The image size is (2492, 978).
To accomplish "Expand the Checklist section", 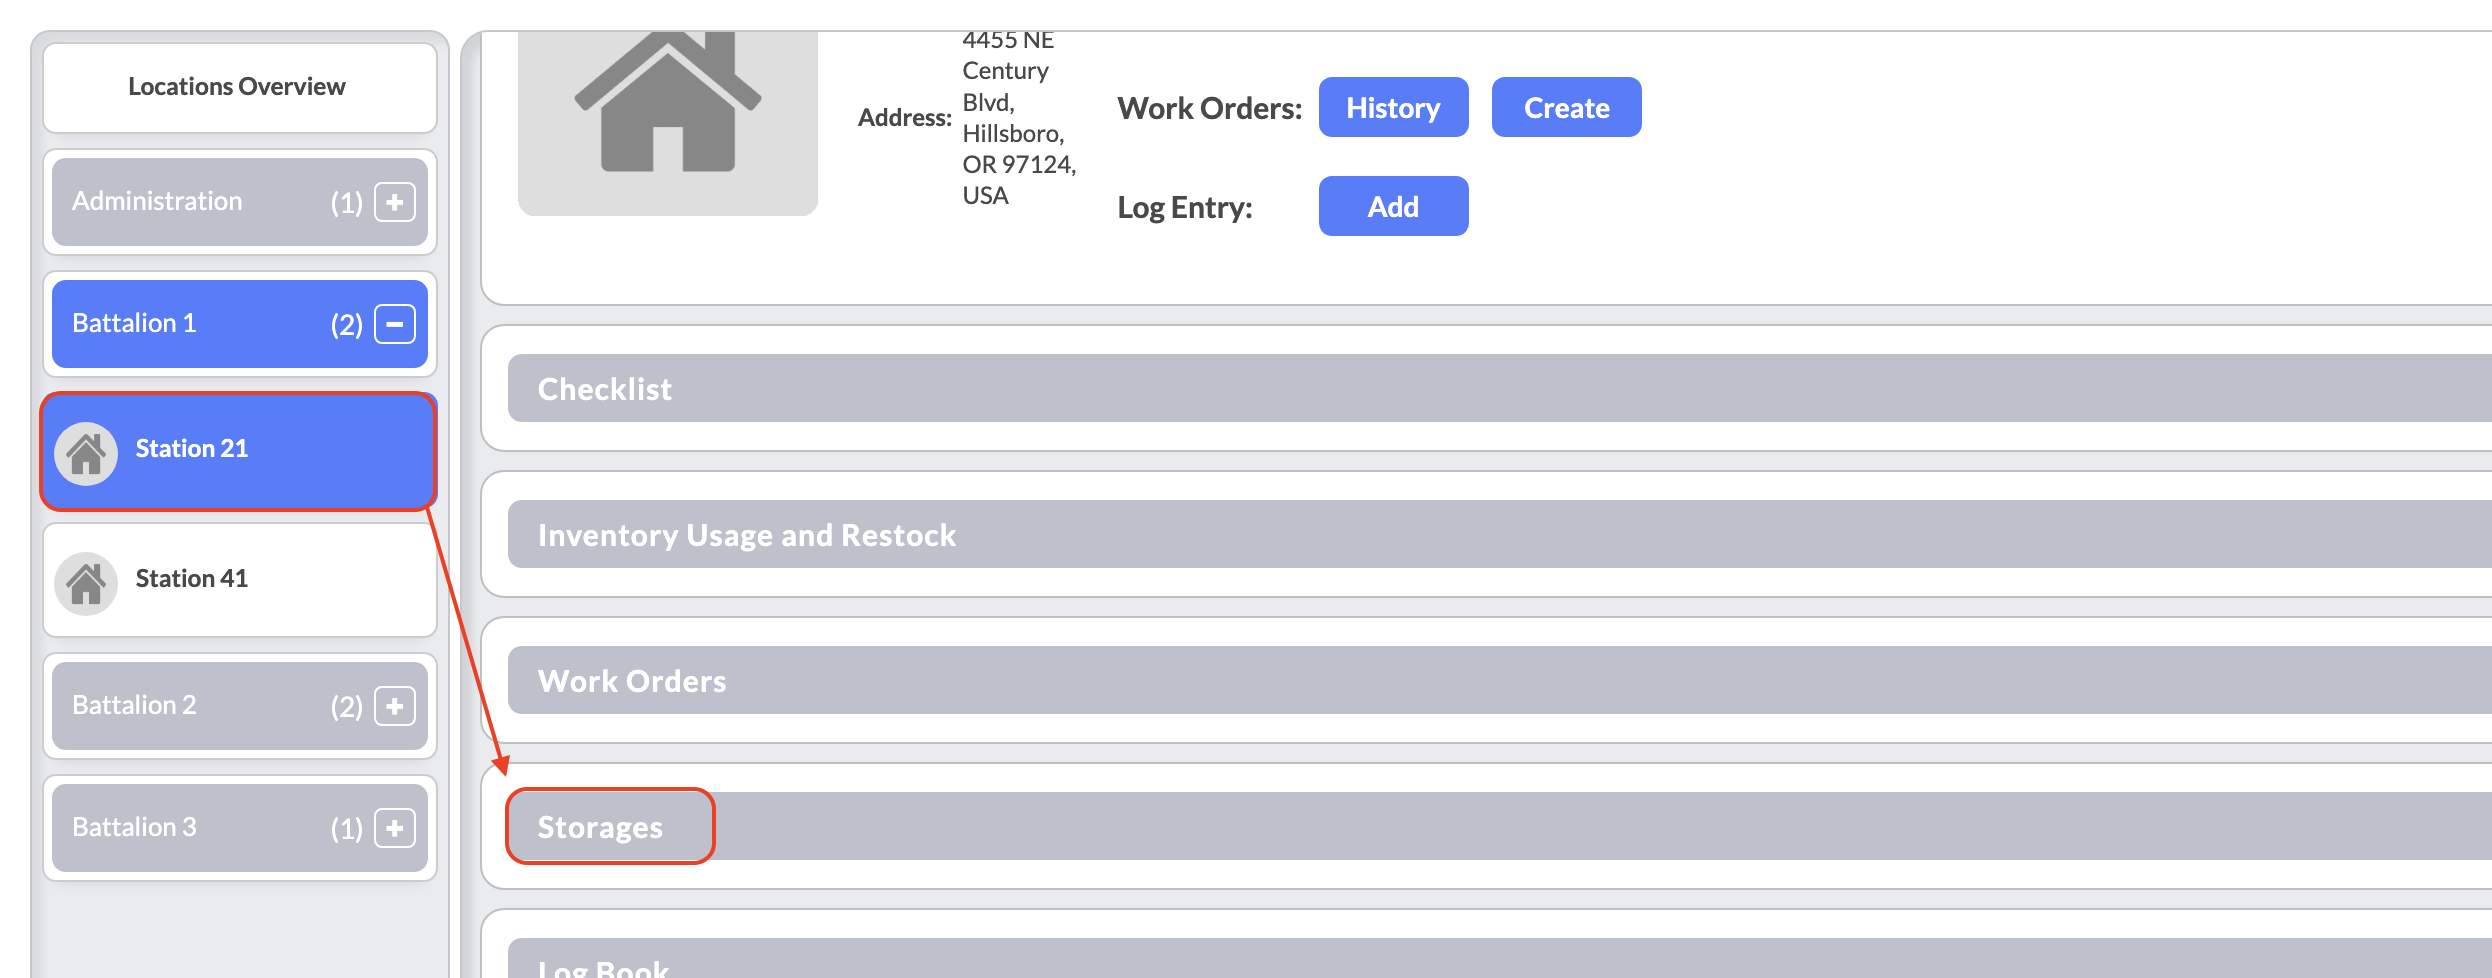I will 1499,388.
